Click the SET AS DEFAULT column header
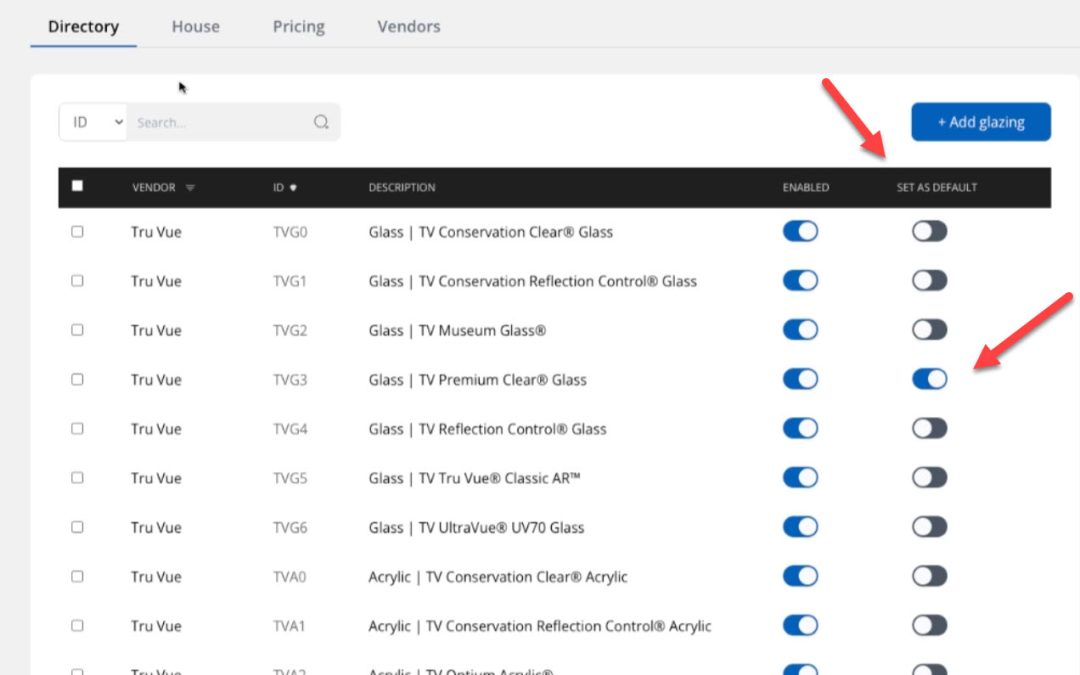Image resolution: width=1080 pixels, height=675 pixels. click(x=937, y=187)
